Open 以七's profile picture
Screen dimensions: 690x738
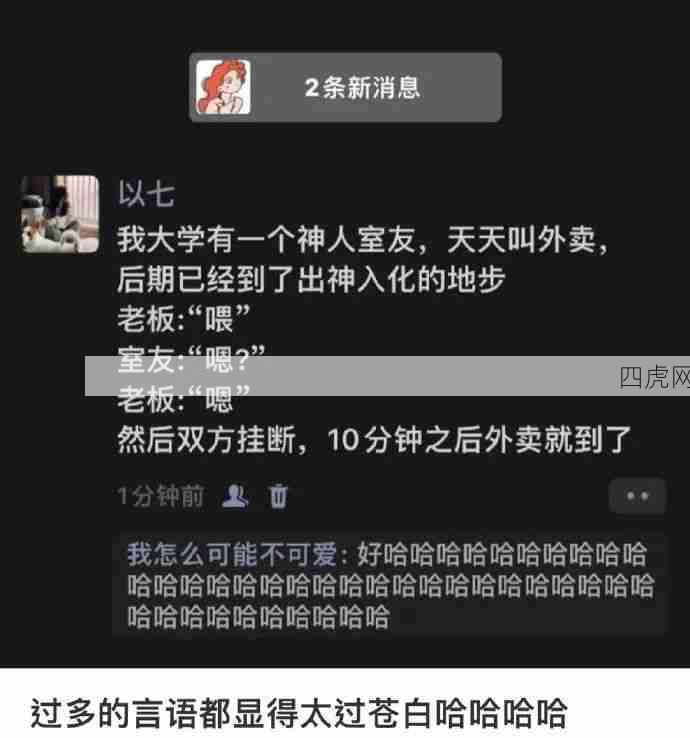point(60,214)
